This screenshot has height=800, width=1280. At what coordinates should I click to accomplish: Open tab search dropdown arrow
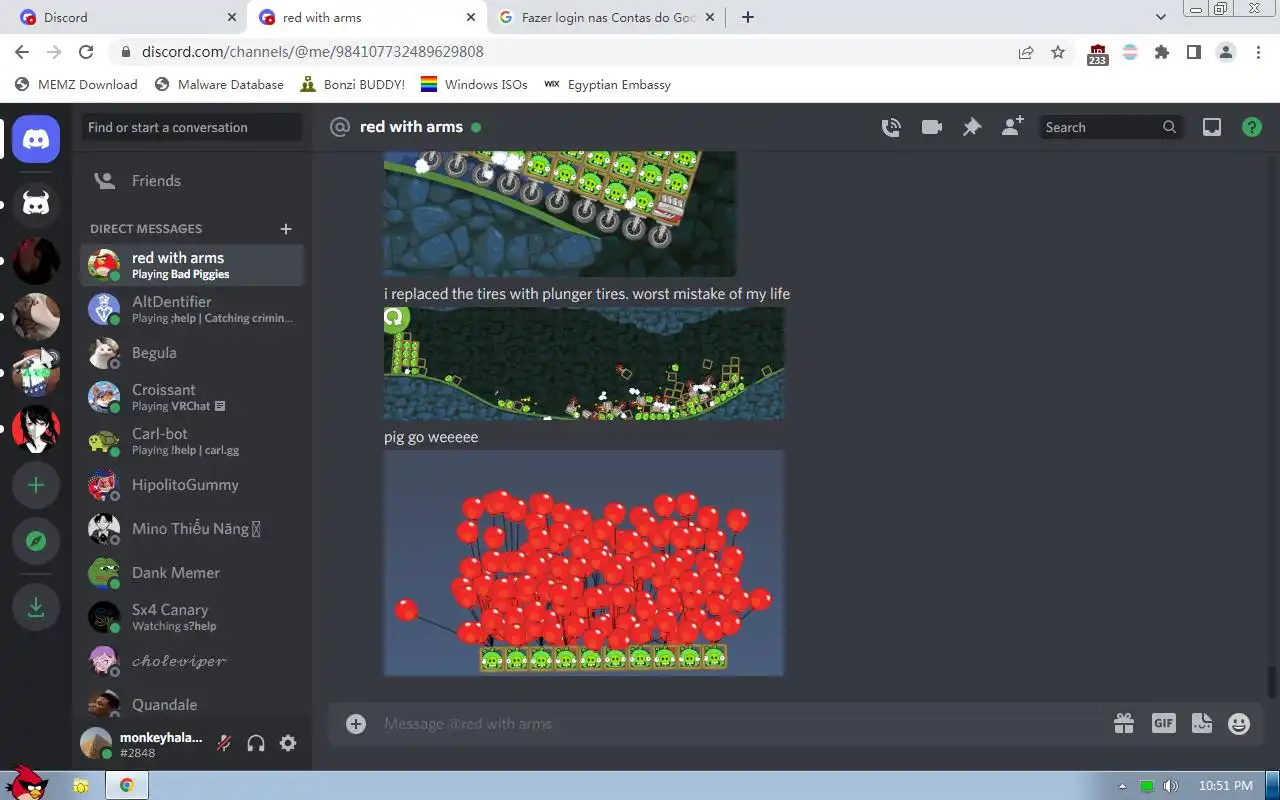[1161, 17]
